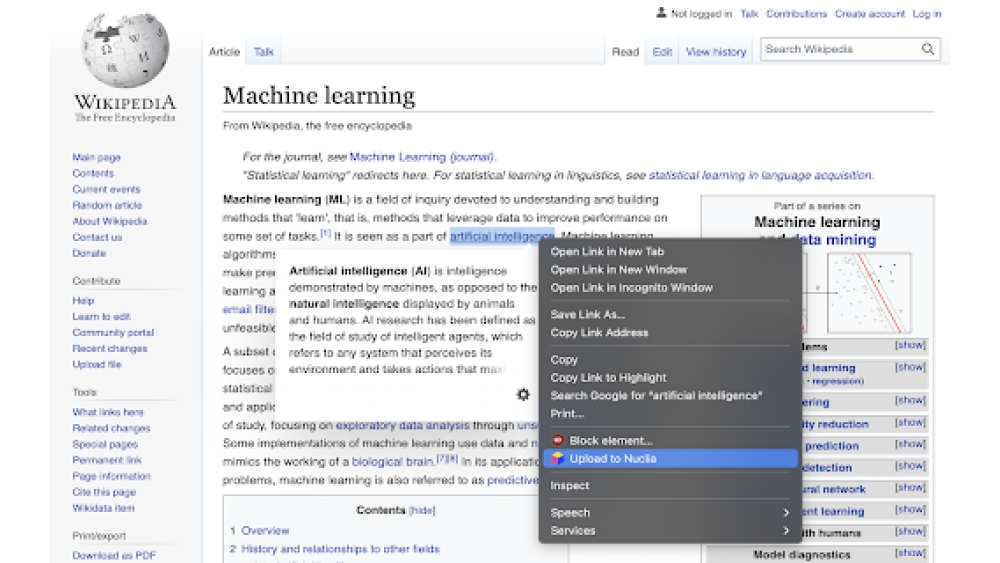Open Permanent link in Tools
This screenshot has width=1000, height=563.
pyautogui.click(x=107, y=460)
